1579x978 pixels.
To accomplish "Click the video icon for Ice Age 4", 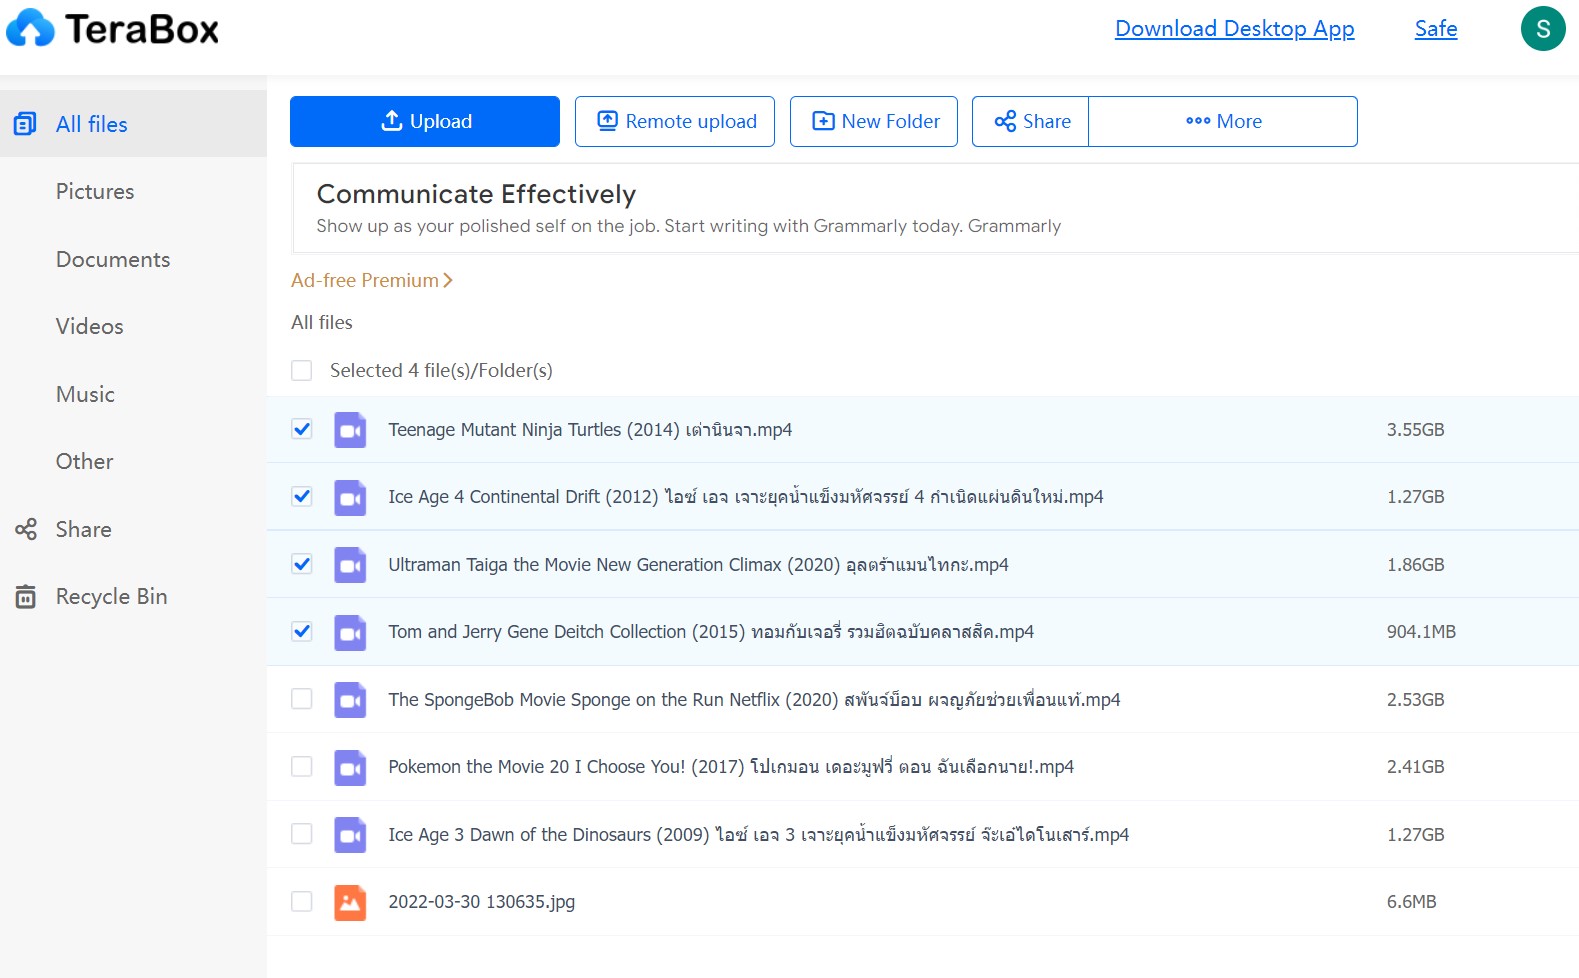I will click(x=350, y=497).
